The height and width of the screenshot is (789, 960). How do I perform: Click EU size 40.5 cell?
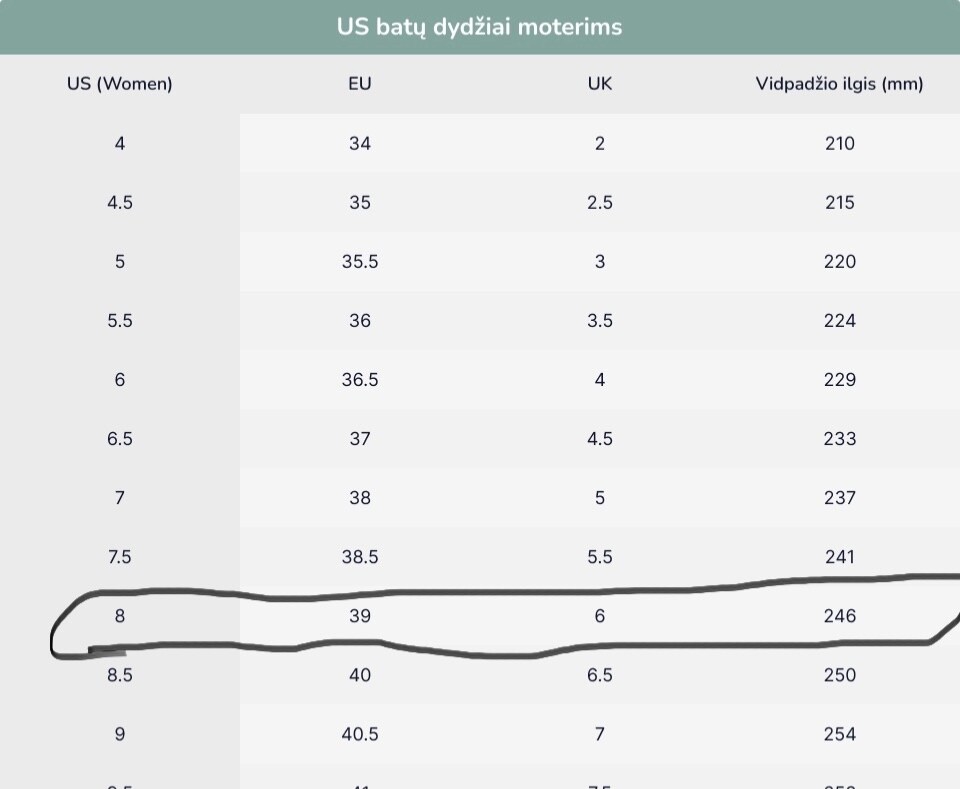pyautogui.click(x=360, y=734)
